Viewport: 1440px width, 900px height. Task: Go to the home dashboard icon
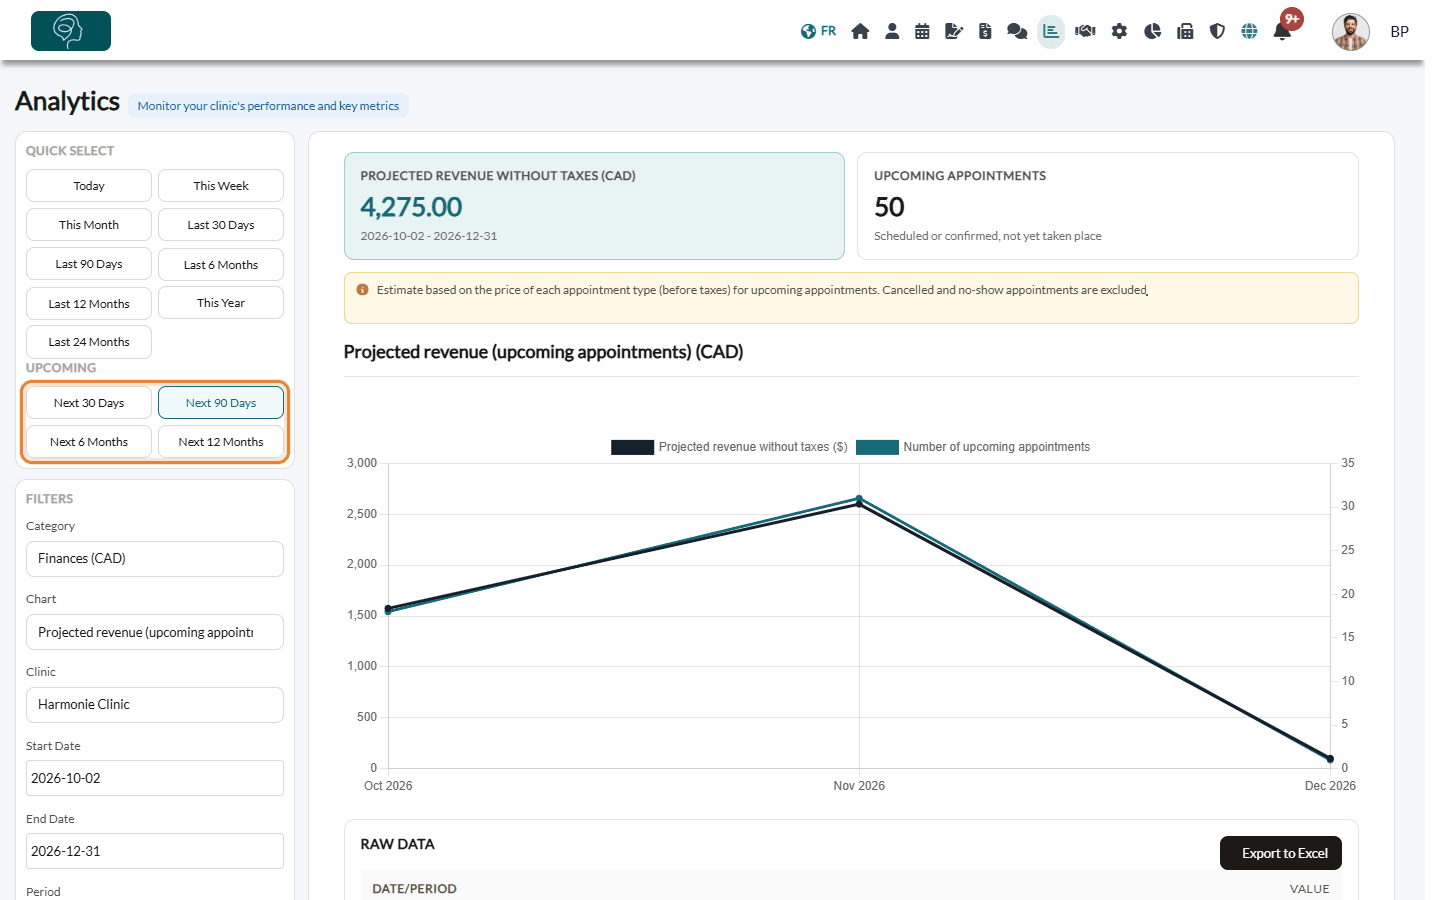pos(860,31)
